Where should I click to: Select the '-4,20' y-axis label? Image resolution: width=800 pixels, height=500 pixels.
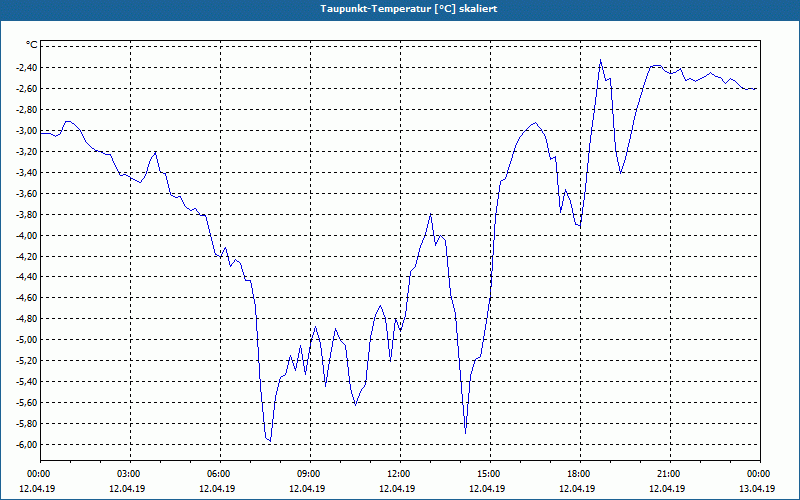26,256
